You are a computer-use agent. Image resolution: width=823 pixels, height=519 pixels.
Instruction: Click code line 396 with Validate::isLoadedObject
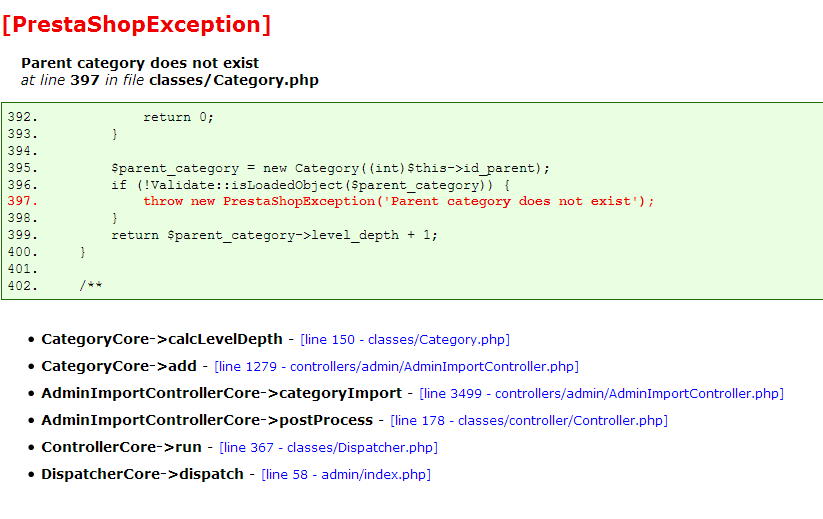310,185
